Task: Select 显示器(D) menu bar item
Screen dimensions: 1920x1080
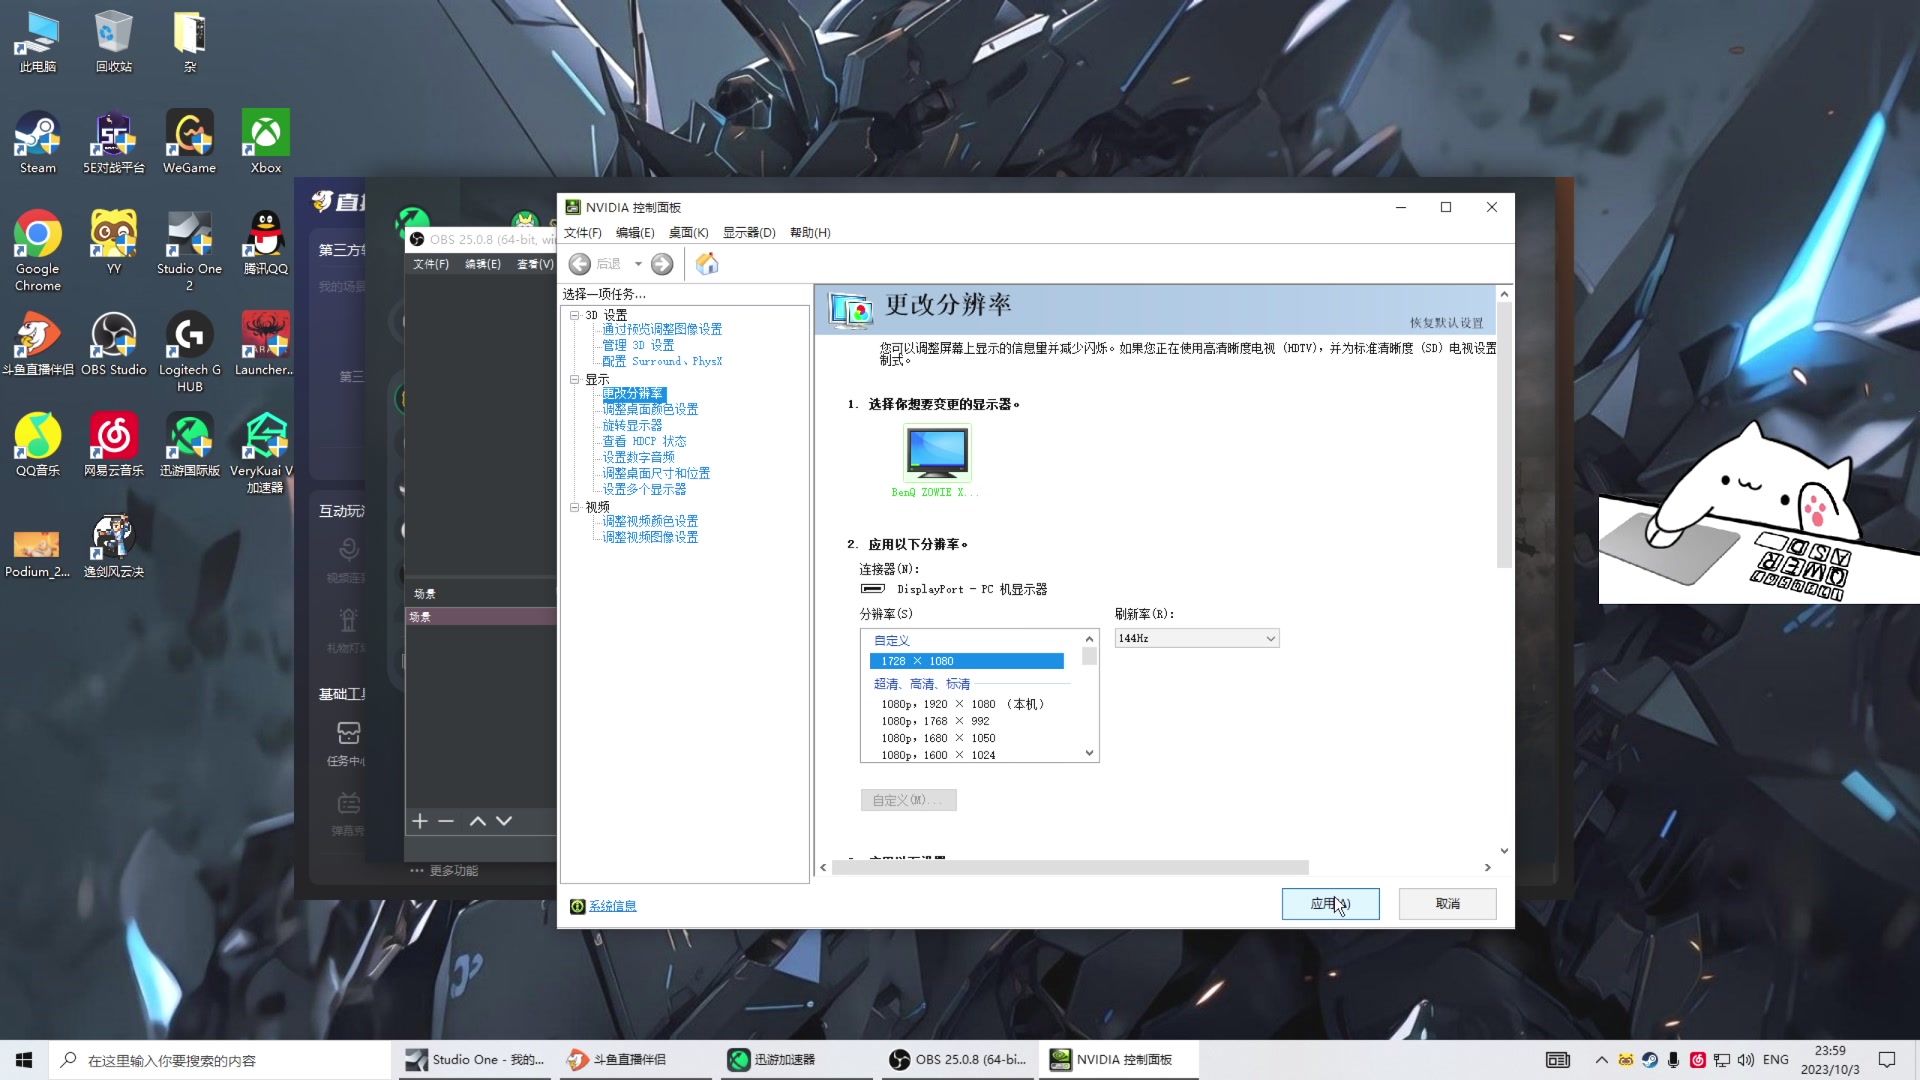Action: [x=749, y=232]
